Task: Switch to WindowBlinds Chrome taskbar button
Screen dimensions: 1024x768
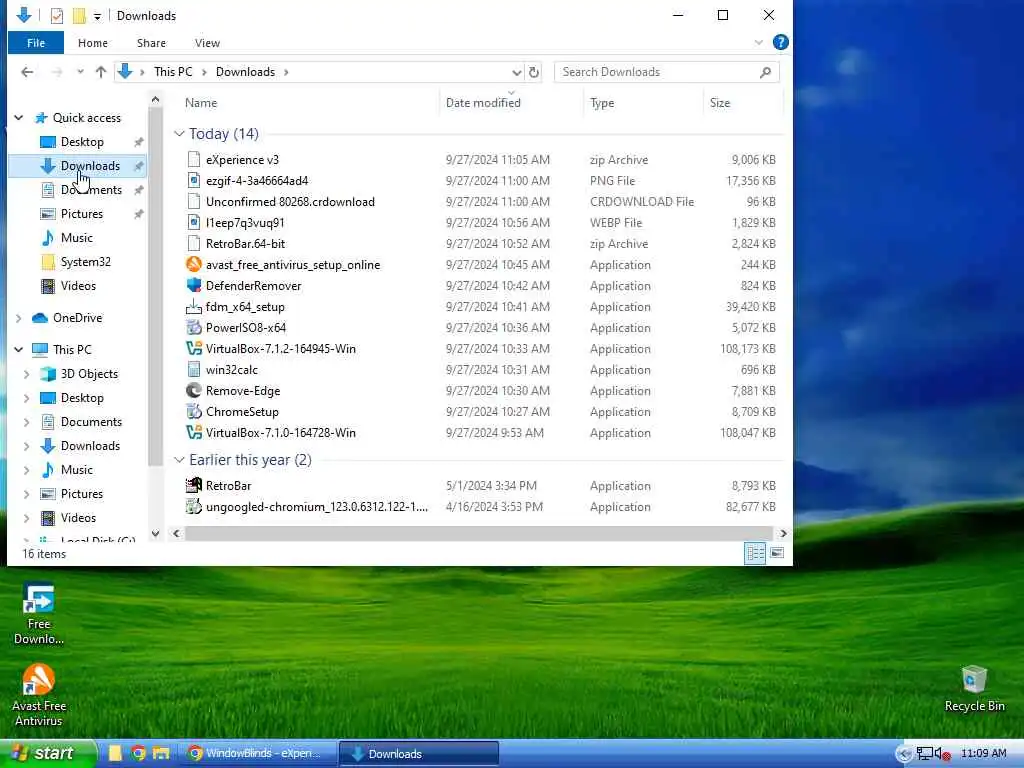Action: 258,754
